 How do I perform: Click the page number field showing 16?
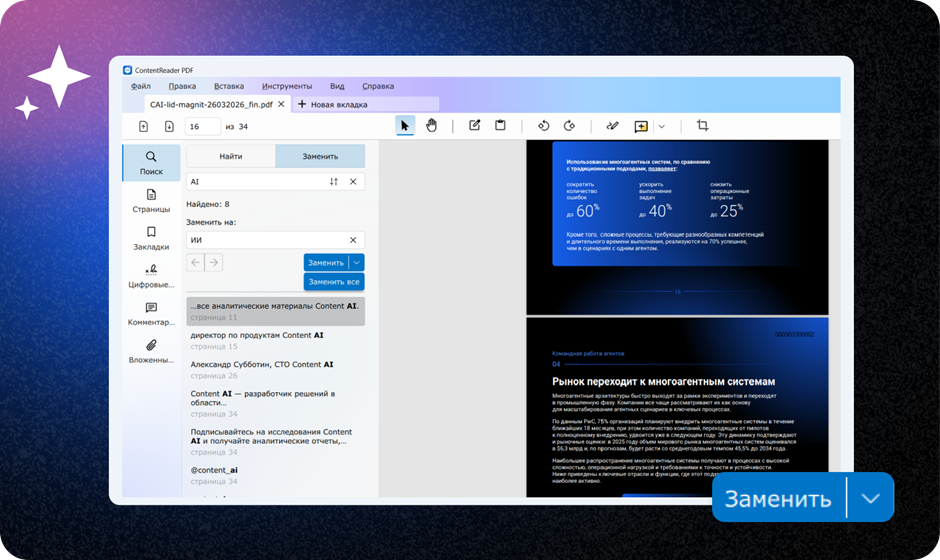(x=203, y=127)
